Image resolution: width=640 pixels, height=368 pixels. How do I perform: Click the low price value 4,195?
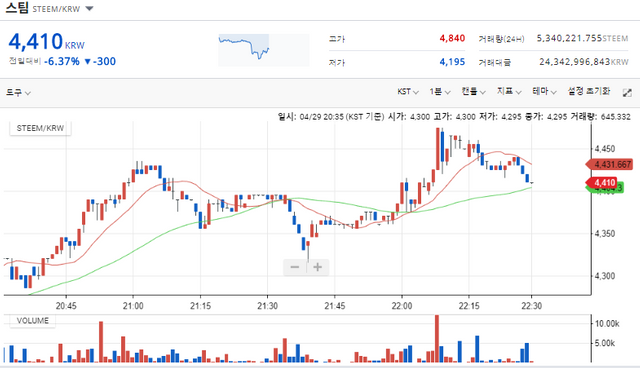[452, 62]
